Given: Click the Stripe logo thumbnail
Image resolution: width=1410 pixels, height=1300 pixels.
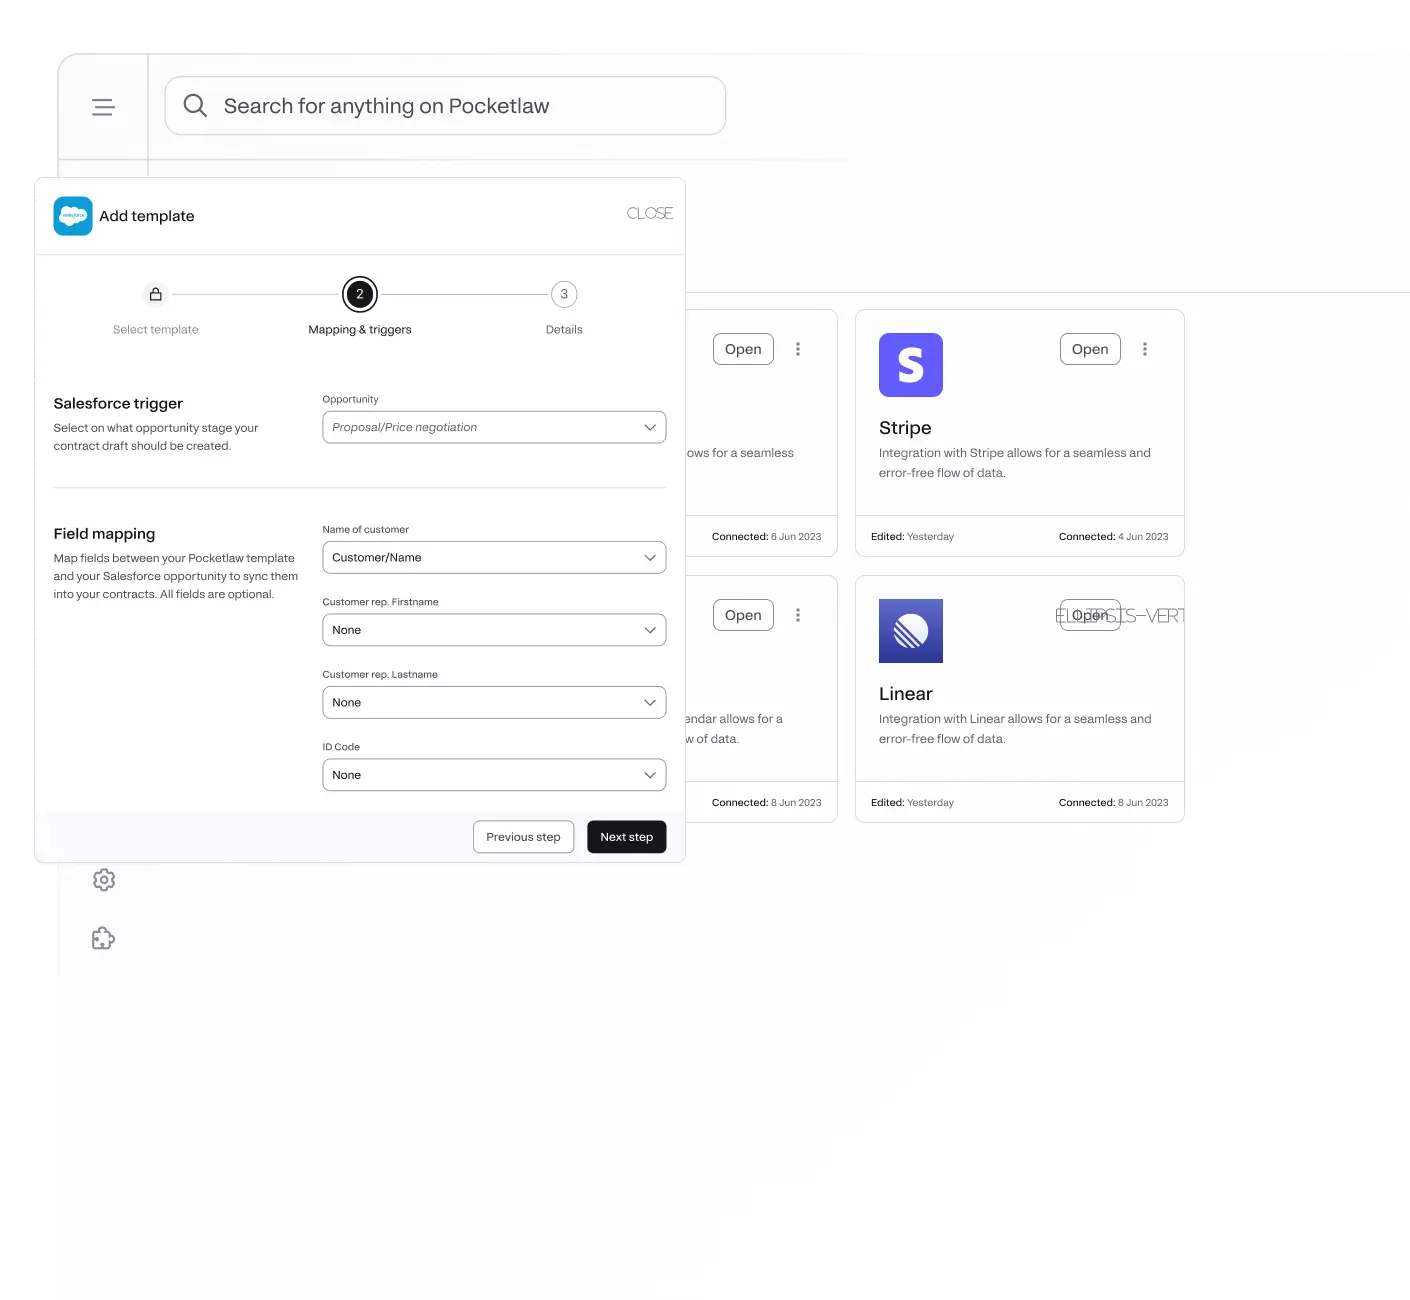Looking at the screenshot, I should tap(911, 365).
